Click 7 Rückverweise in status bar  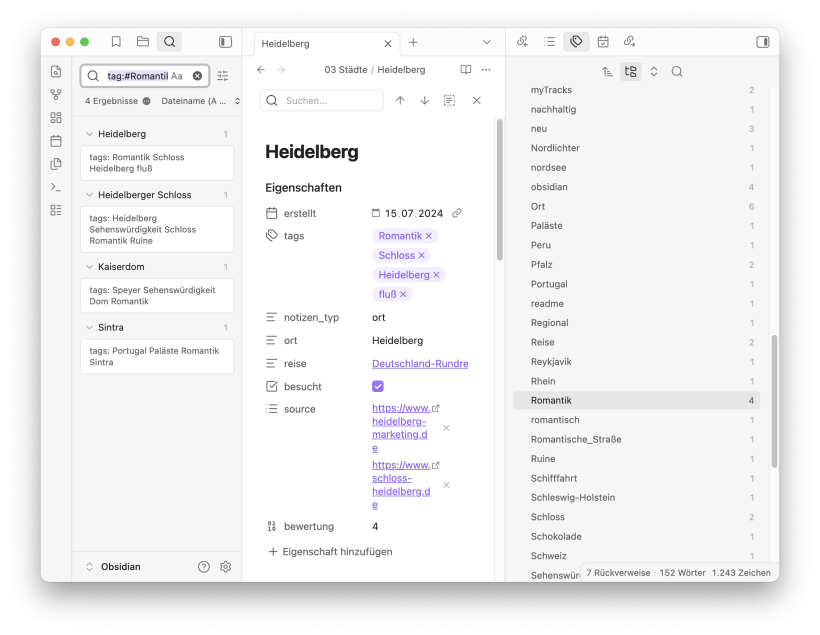(x=618, y=573)
